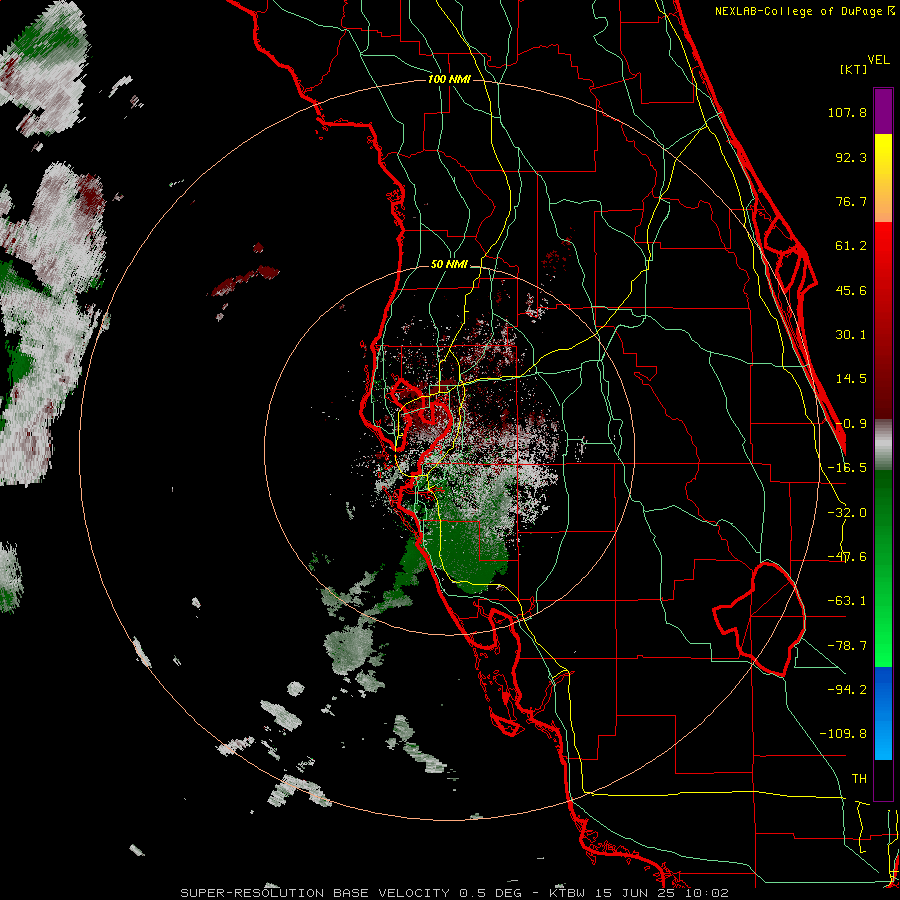The width and height of the screenshot is (900, 900).
Task: Click the TH legend label
Action: point(859,778)
